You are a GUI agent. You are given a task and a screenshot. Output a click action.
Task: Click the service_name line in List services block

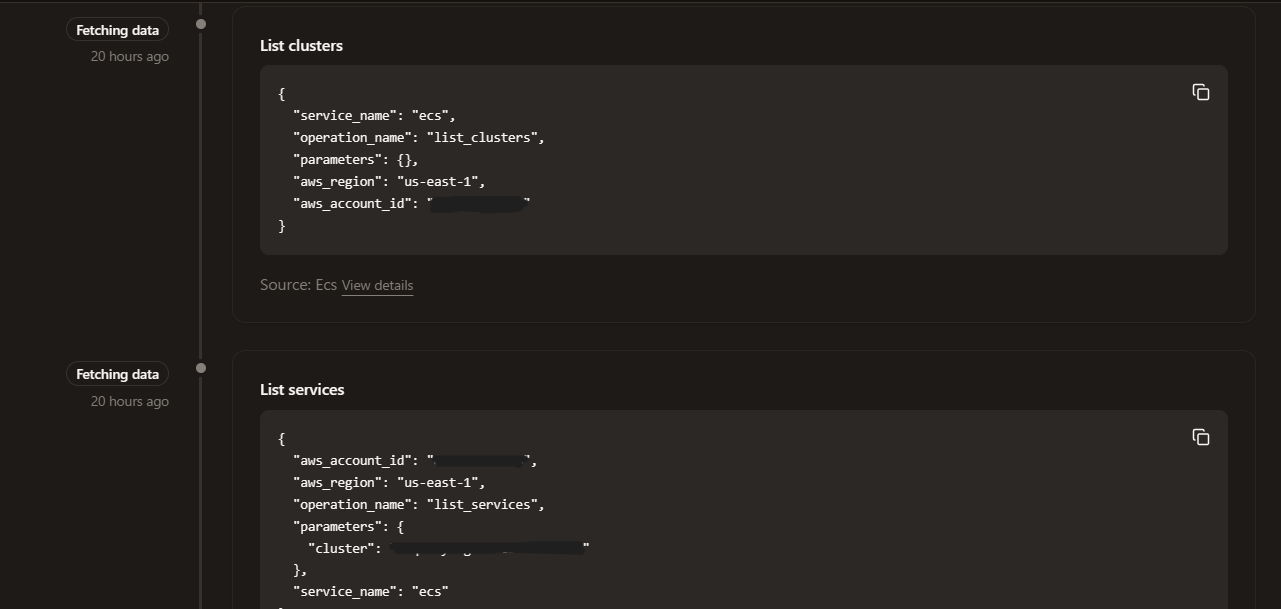click(370, 592)
